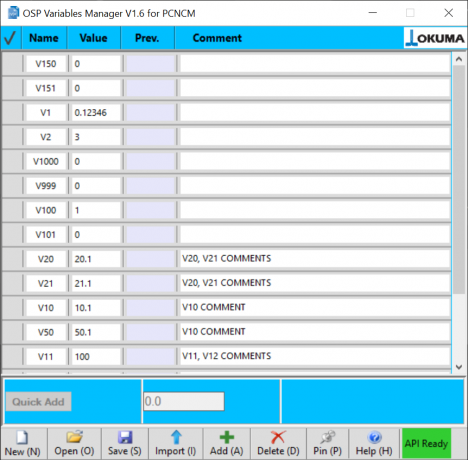Image resolution: width=468 pixels, height=460 pixels.
Task: Delete the variable using the red X icon
Action: (x=278, y=437)
